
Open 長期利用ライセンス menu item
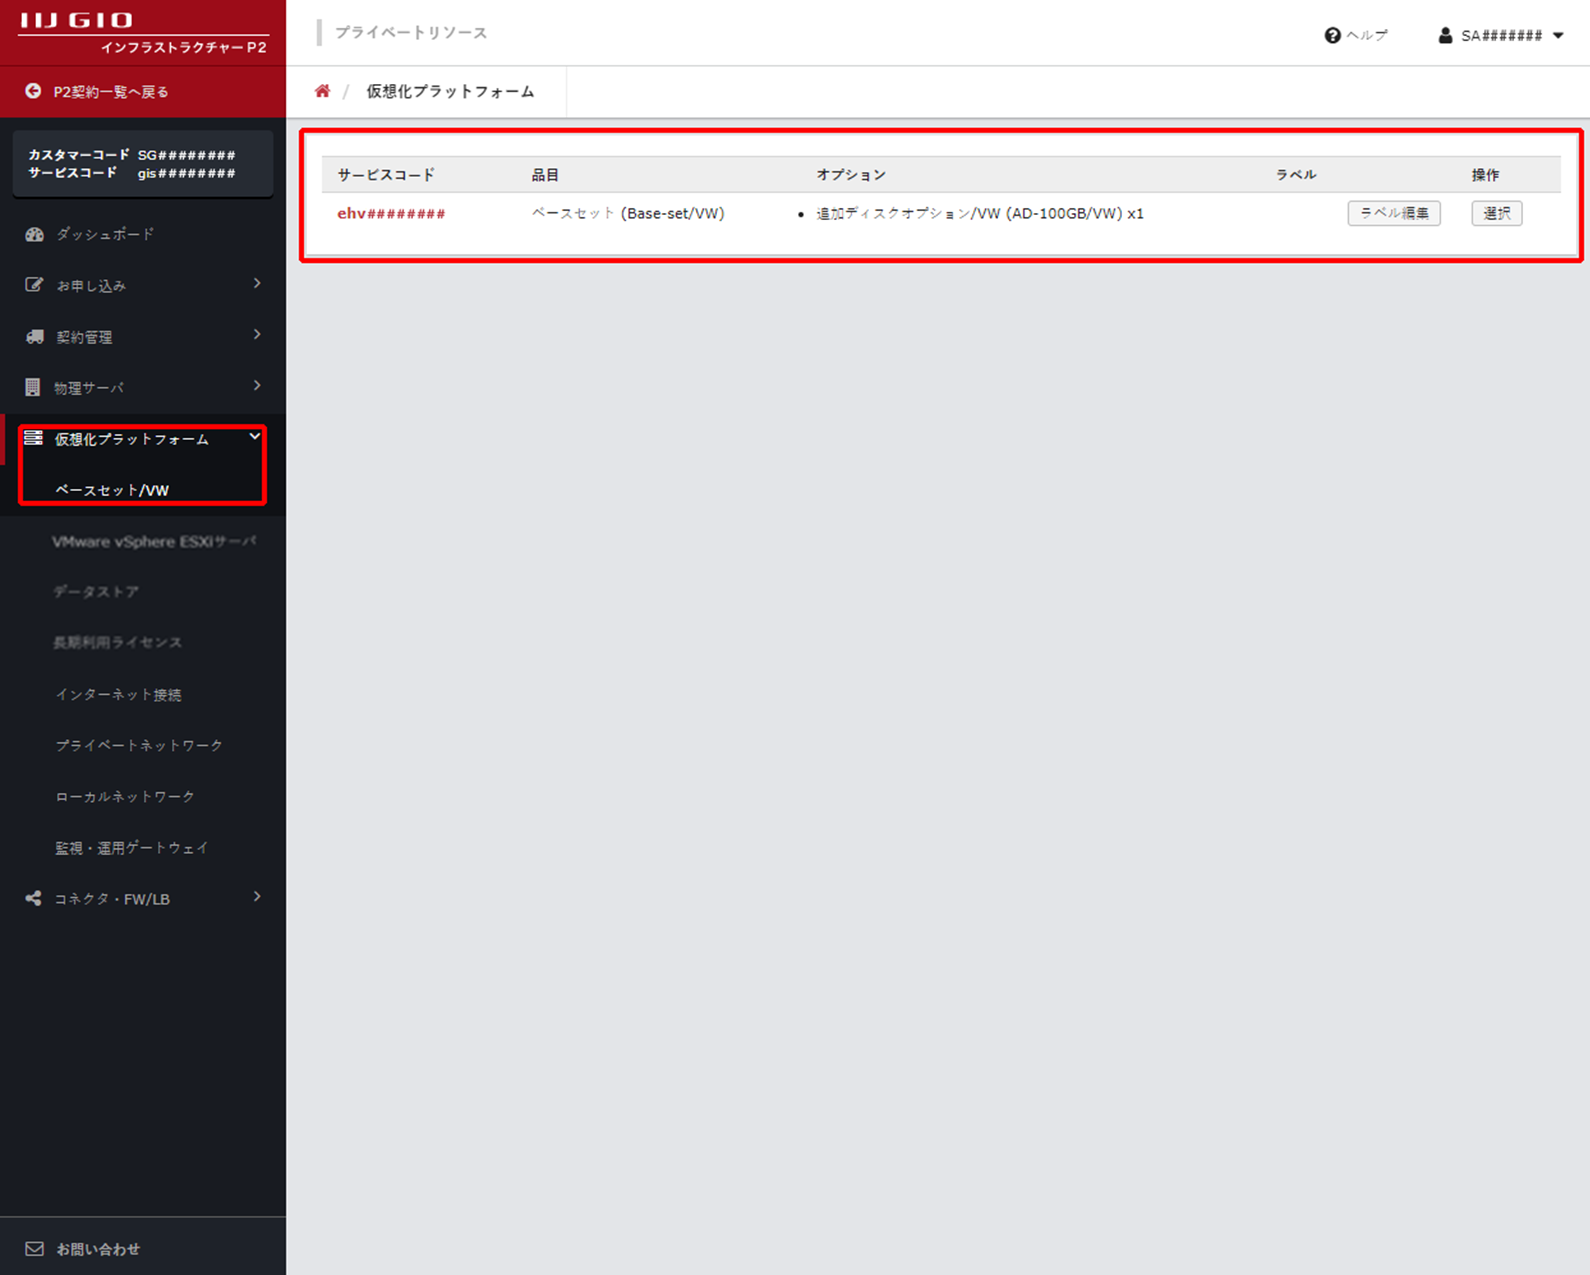point(118,643)
